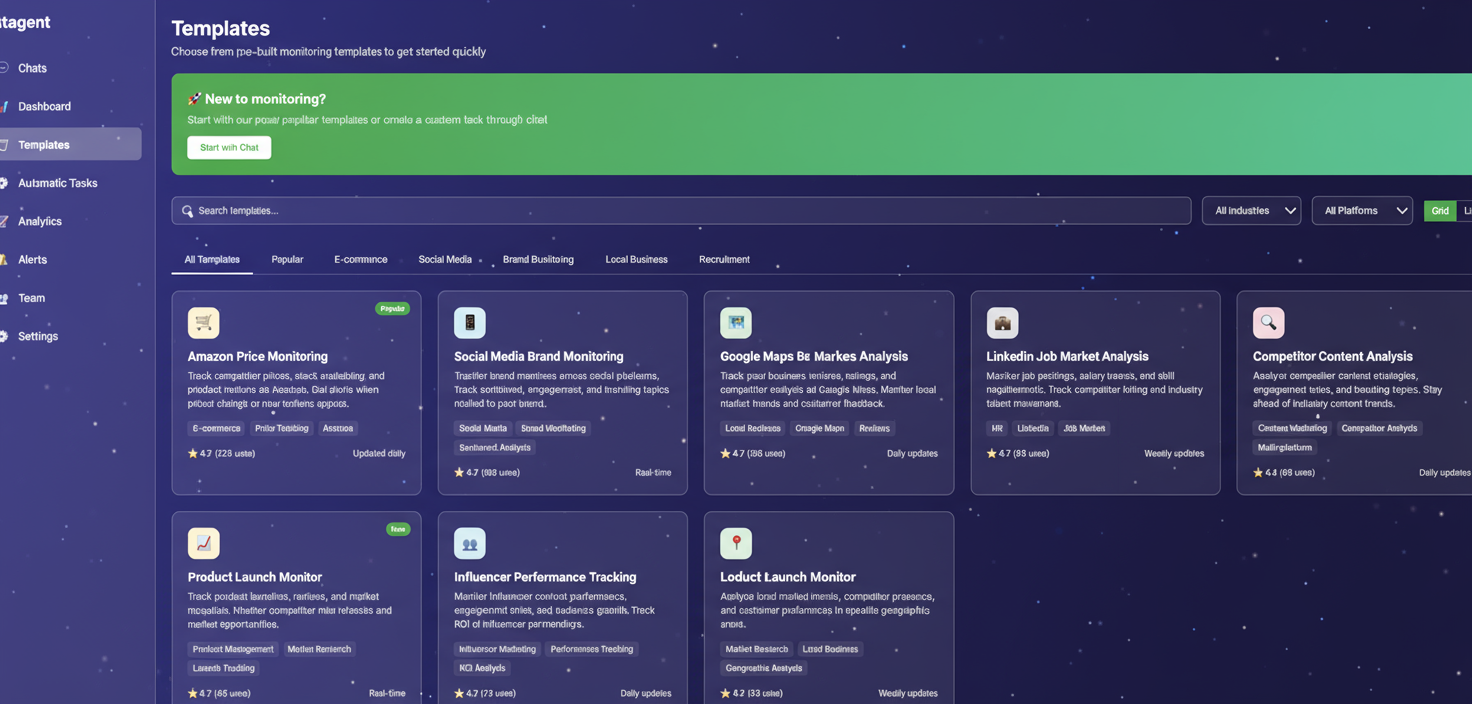Image resolution: width=1472 pixels, height=704 pixels.
Task: Expand the All Platforms dropdown
Action: pos(1362,210)
